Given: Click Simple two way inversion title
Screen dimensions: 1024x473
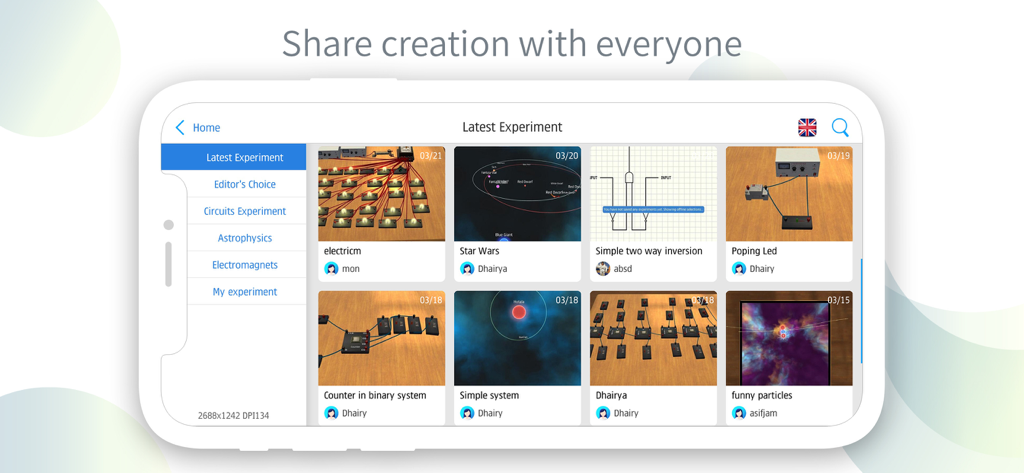Looking at the screenshot, I should click(x=648, y=251).
